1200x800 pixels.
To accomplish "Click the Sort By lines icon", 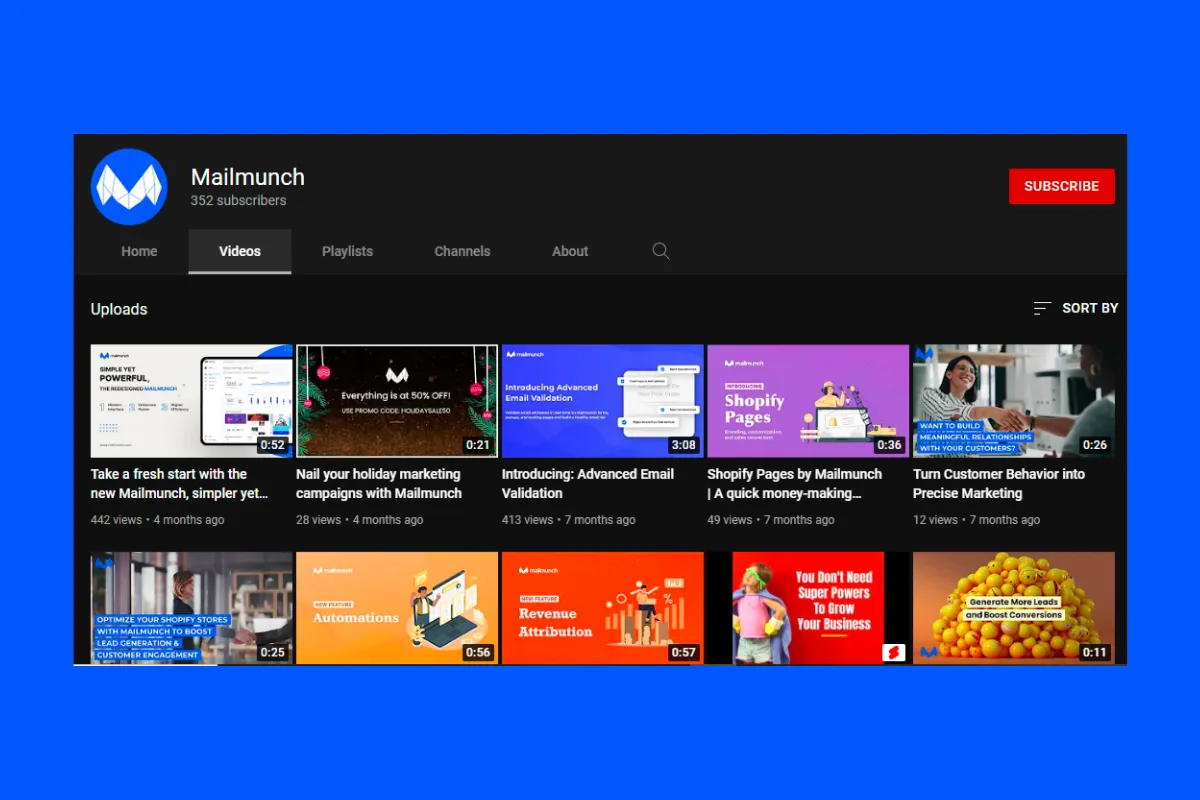I will [x=1042, y=308].
